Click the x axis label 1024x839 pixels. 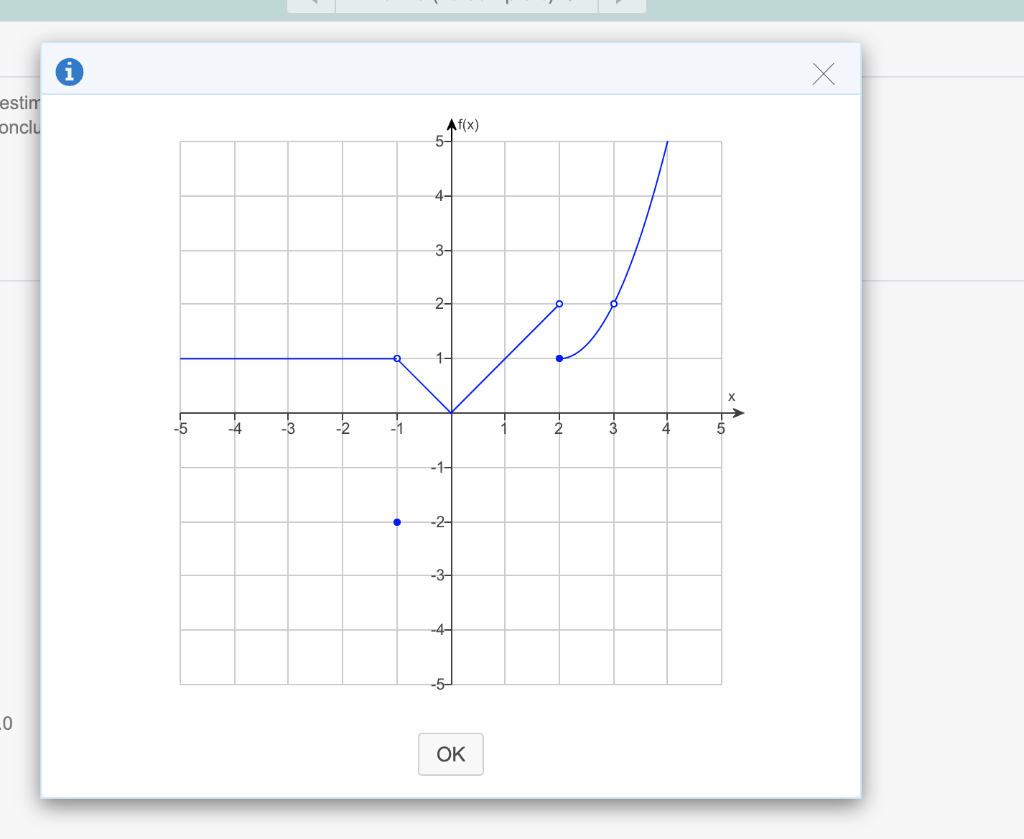730,396
